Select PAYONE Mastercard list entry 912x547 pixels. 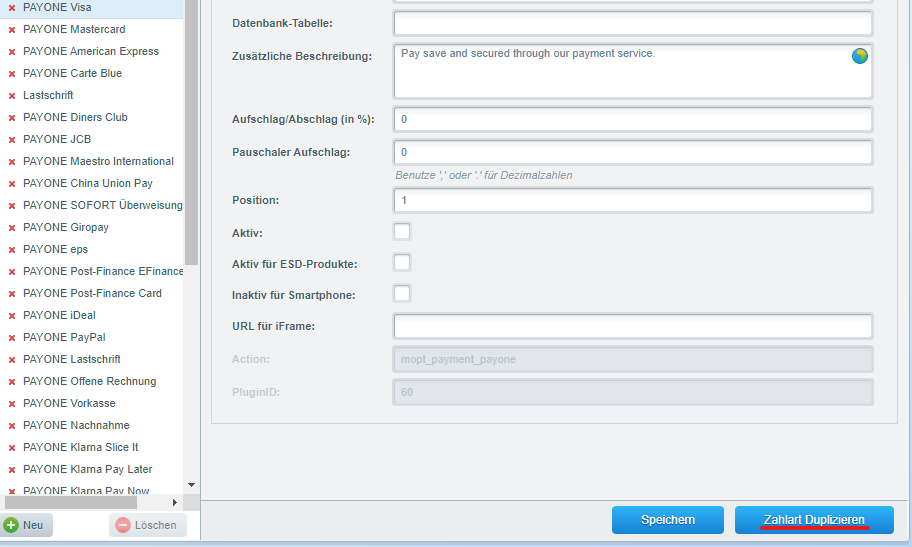coord(91,29)
